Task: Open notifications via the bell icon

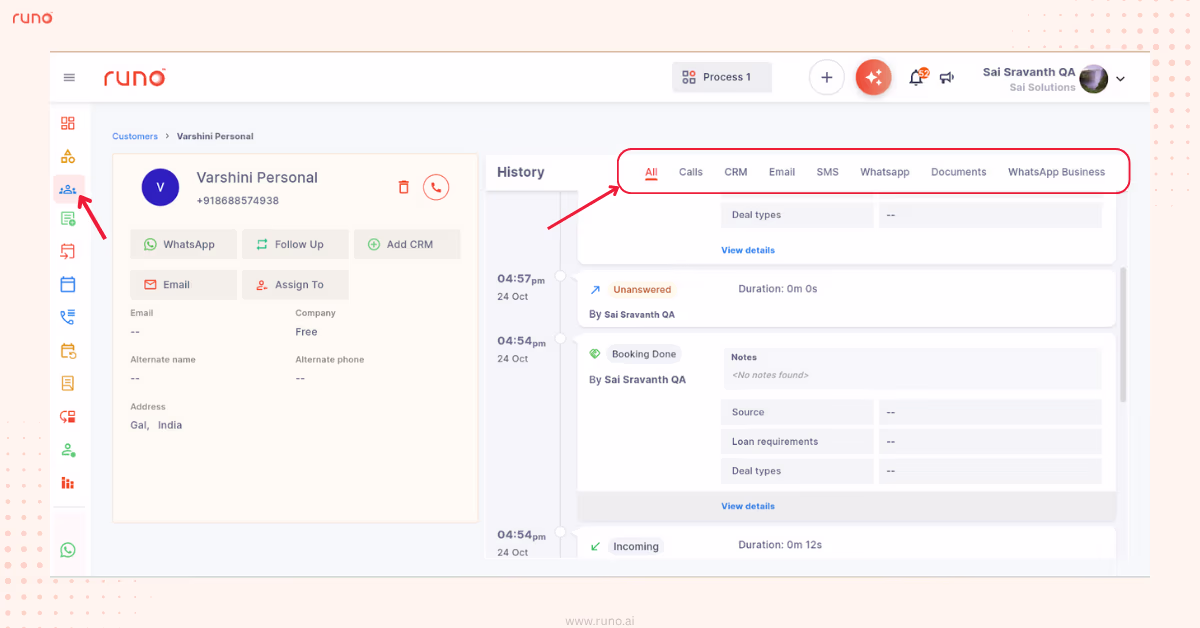Action: click(917, 77)
